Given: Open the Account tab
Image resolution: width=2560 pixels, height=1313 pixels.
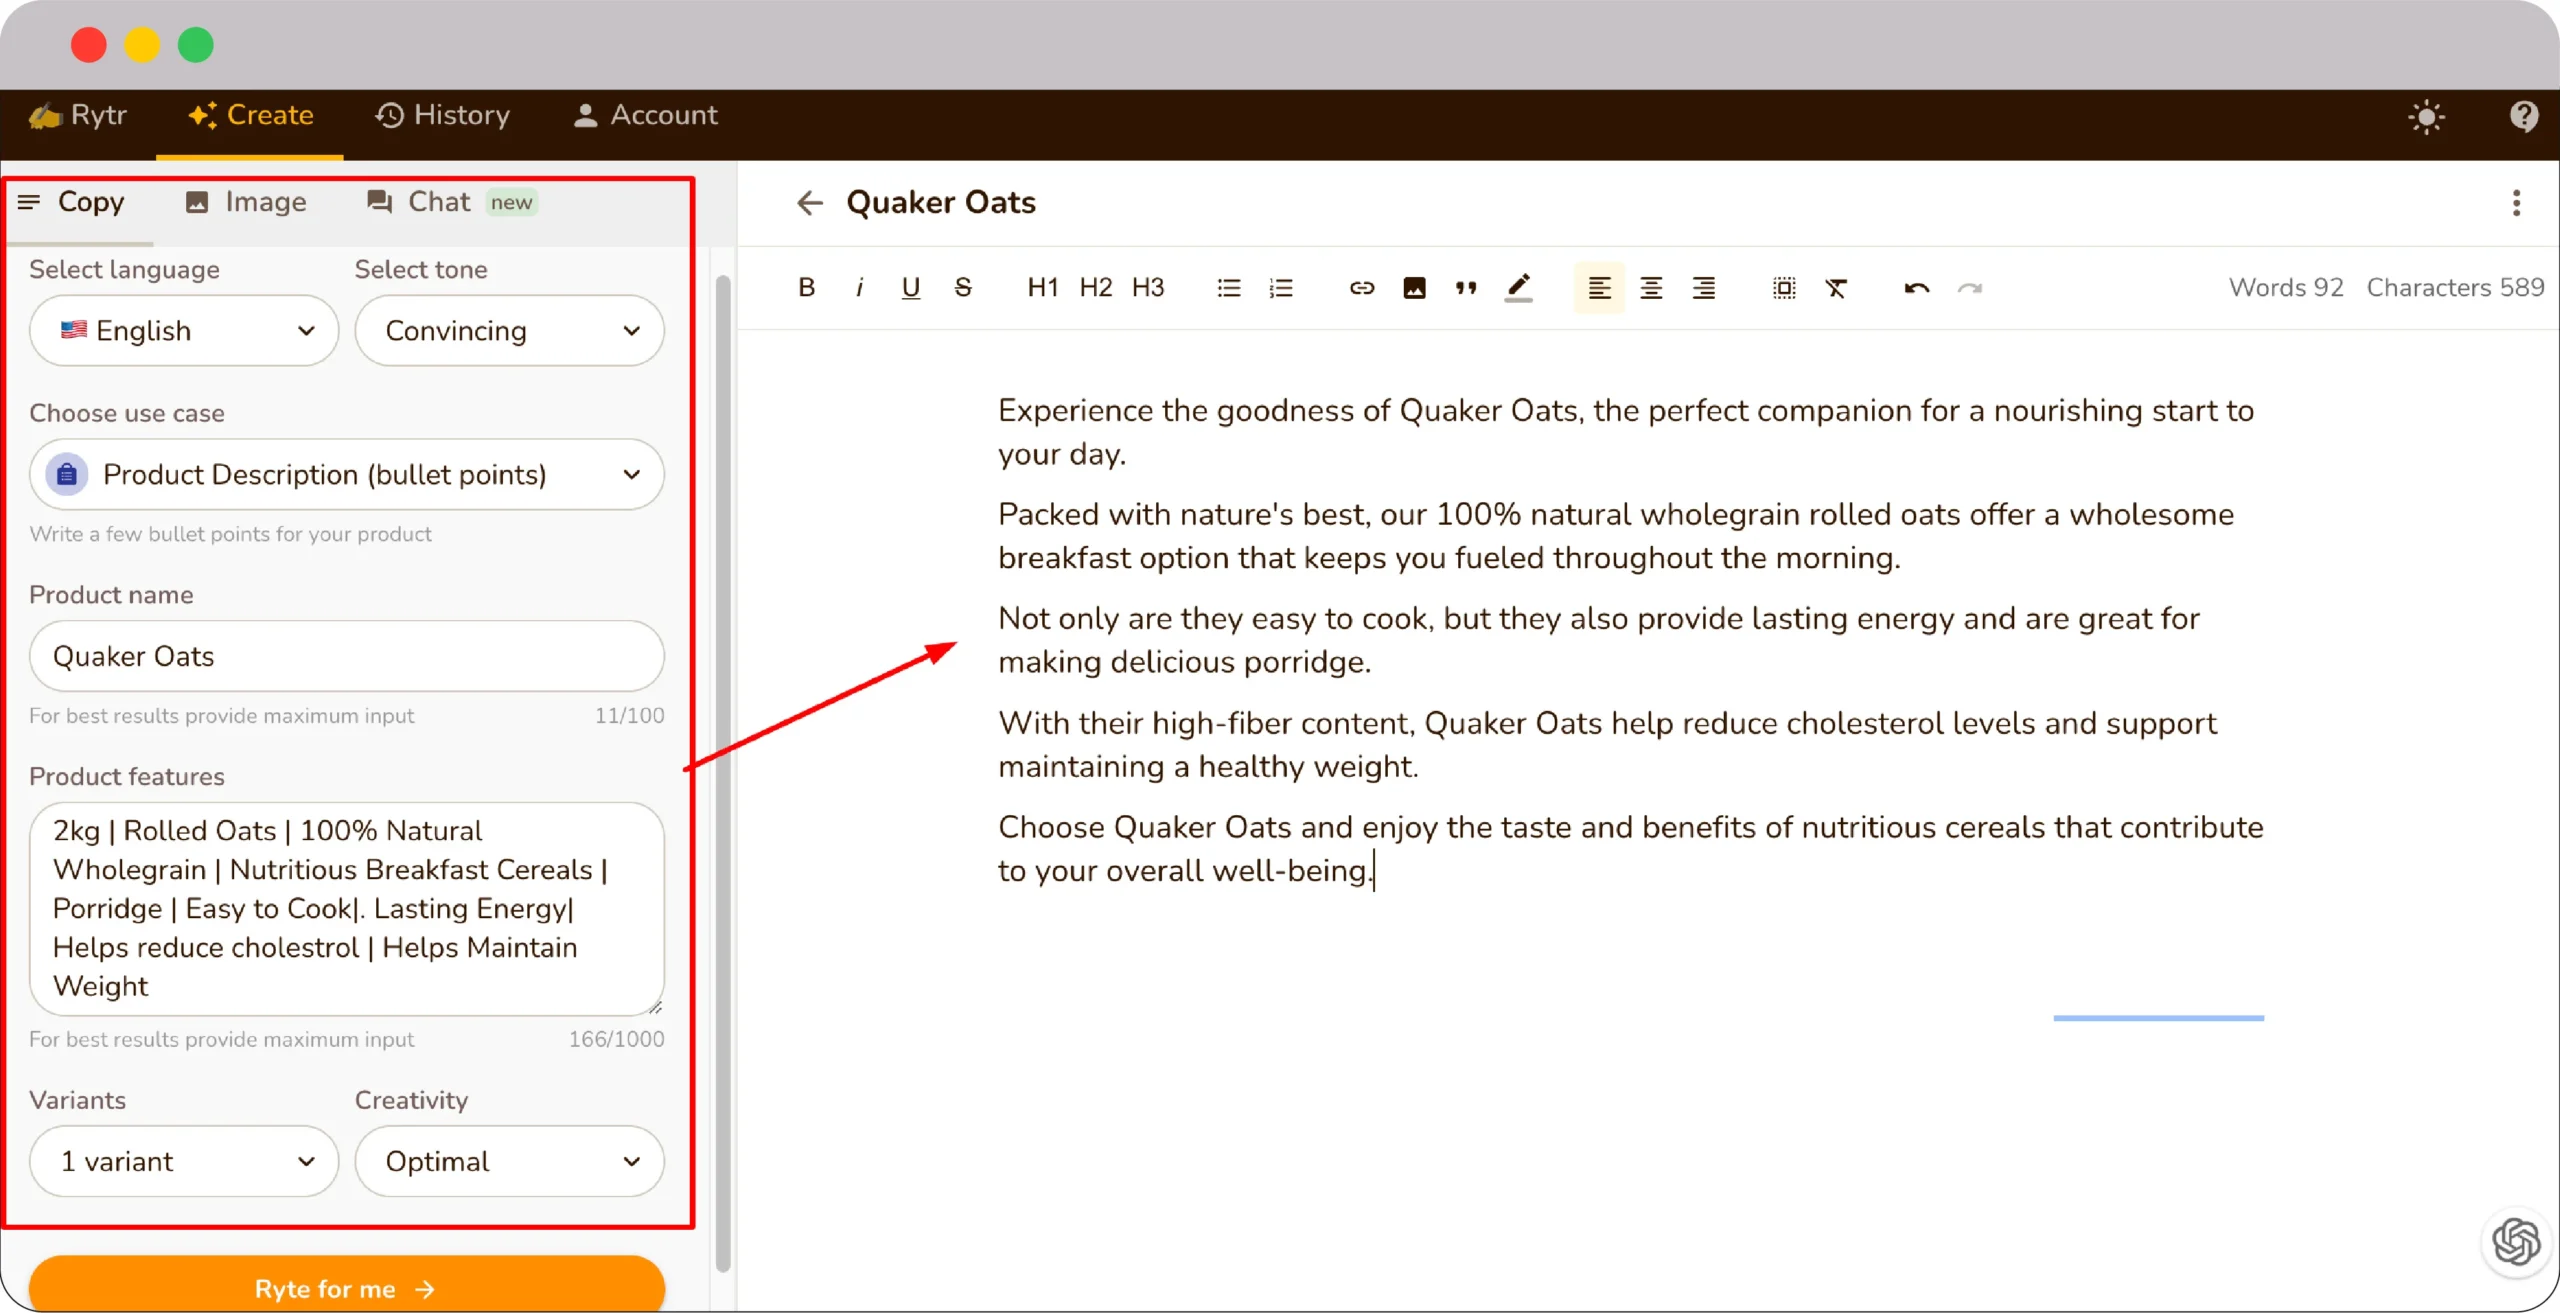Looking at the screenshot, I should (x=645, y=116).
